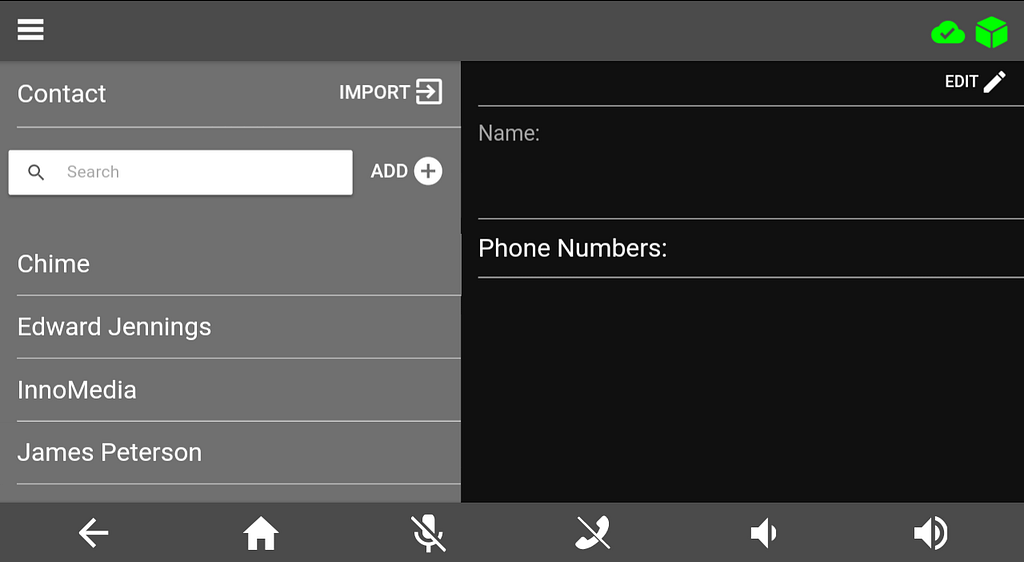Edit contact via the pencil icon
Image resolution: width=1024 pixels, height=562 pixels.
click(x=995, y=82)
